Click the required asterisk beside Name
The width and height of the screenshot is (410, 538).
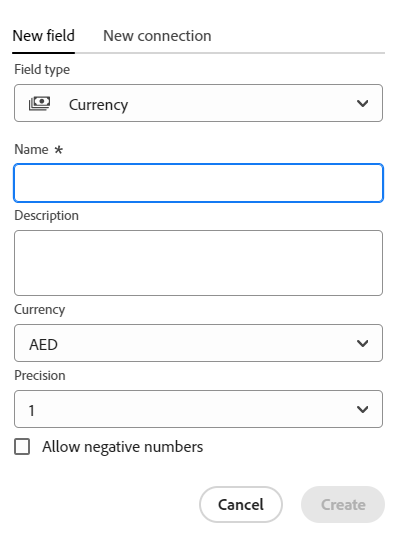59,150
